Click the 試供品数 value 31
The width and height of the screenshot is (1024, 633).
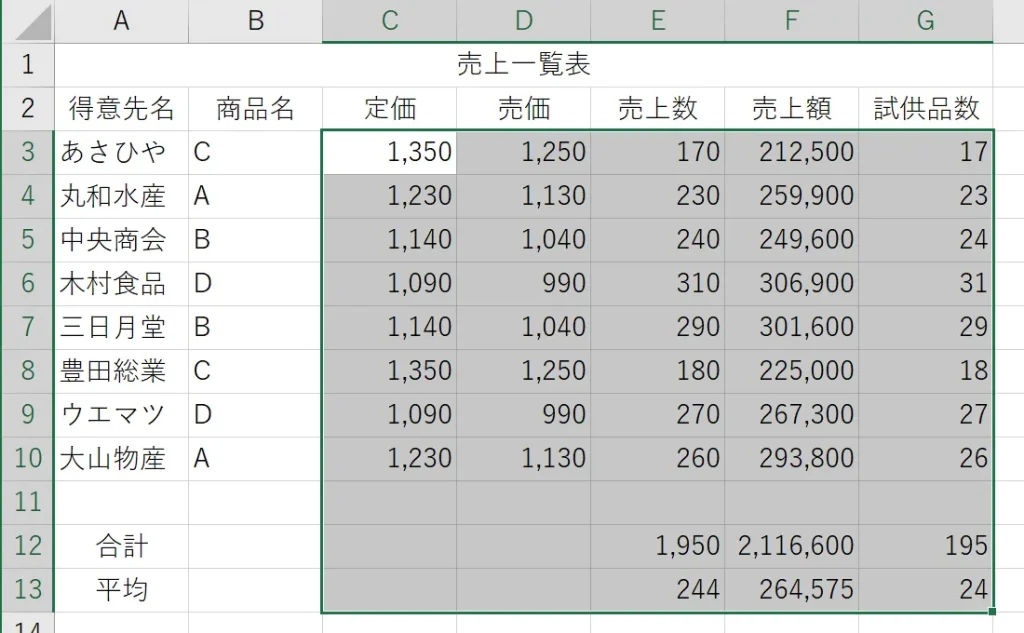pos(925,284)
